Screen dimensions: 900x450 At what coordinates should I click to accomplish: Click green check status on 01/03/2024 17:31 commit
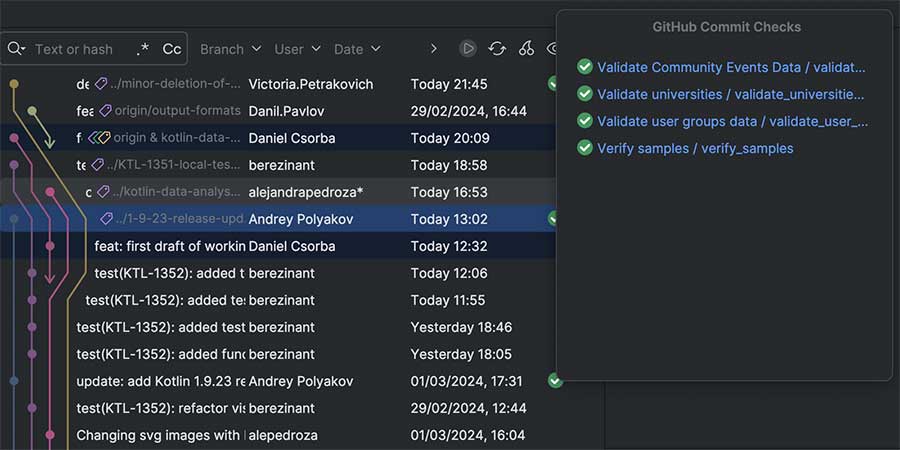pos(555,381)
